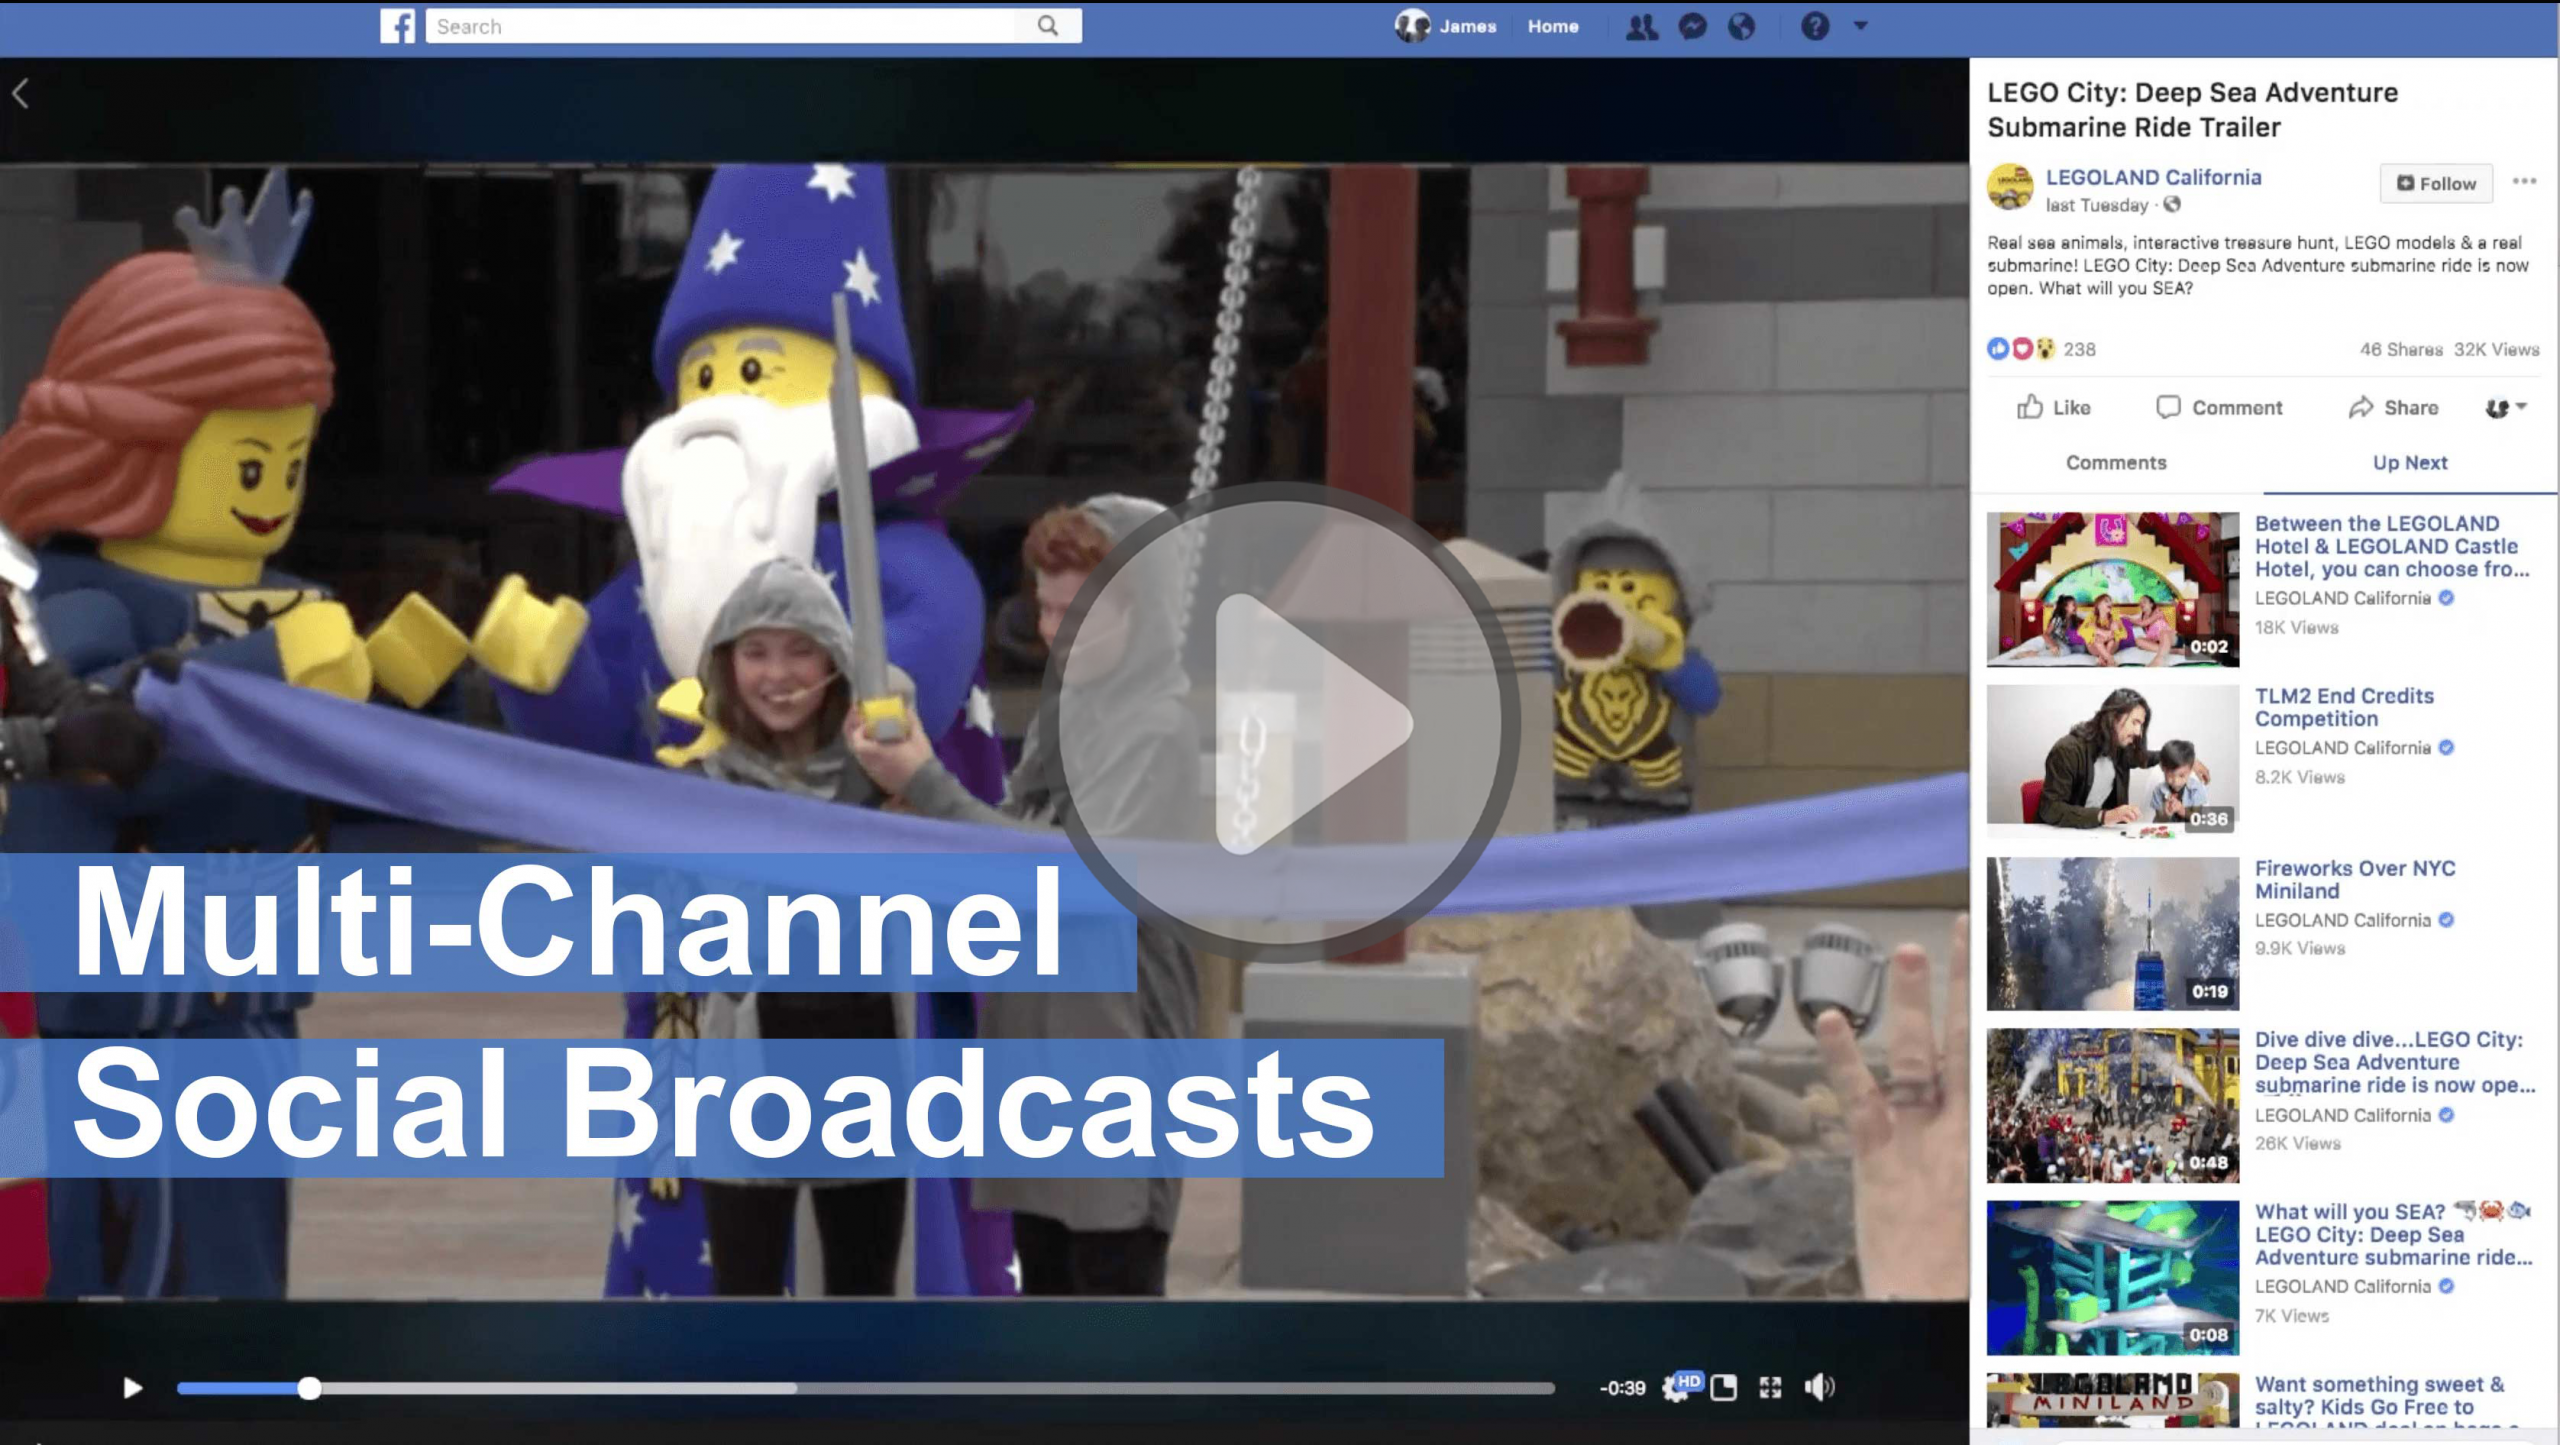Toggle the picture-in-picture pop-out player
Image resolution: width=2560 pixels, height=1445 pixels.
point(1723,1387)
